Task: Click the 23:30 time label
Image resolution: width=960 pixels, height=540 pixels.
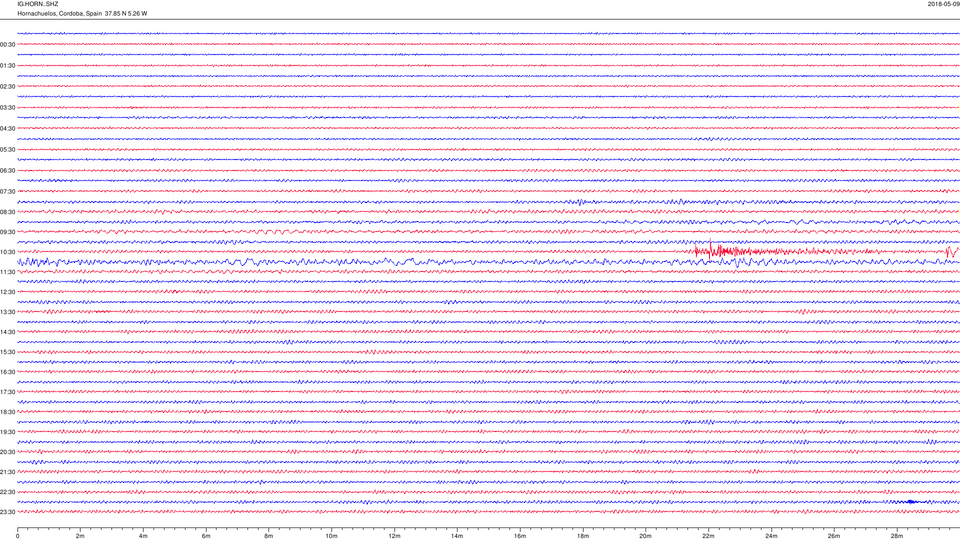Action: tap(7, 512)
